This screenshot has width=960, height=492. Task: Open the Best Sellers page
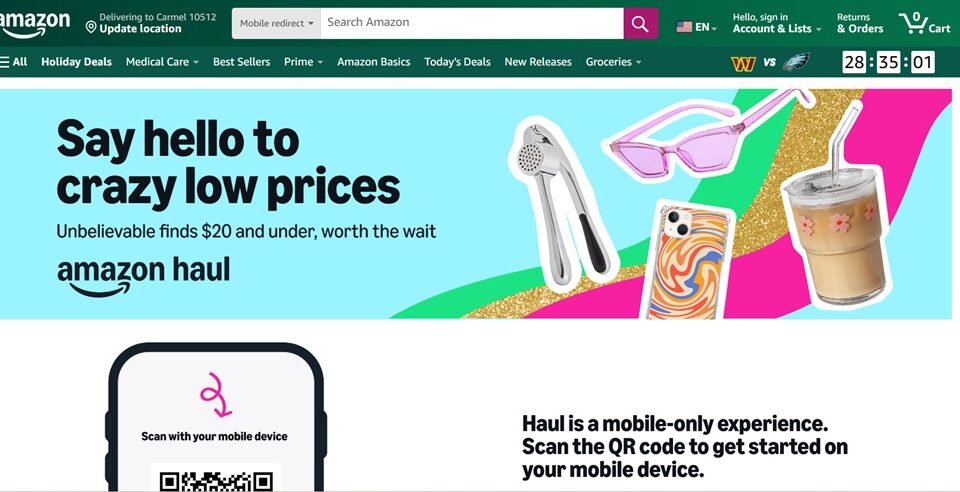click(x=241, y=62)
